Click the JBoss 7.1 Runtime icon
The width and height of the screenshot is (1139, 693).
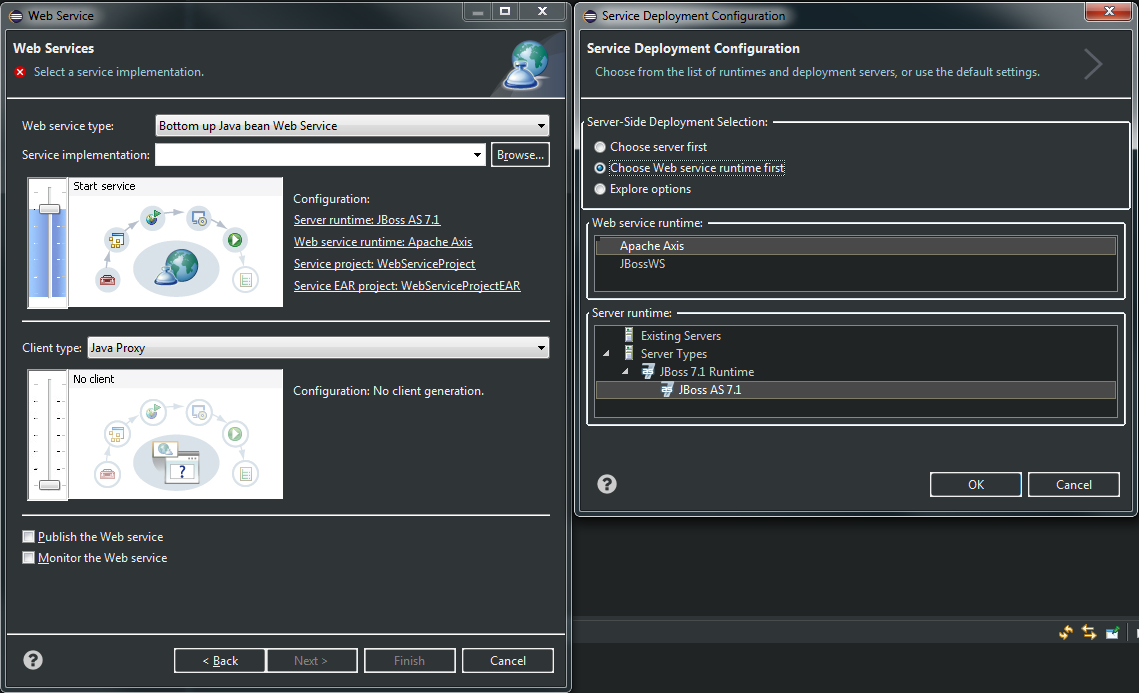coord(648,371)
